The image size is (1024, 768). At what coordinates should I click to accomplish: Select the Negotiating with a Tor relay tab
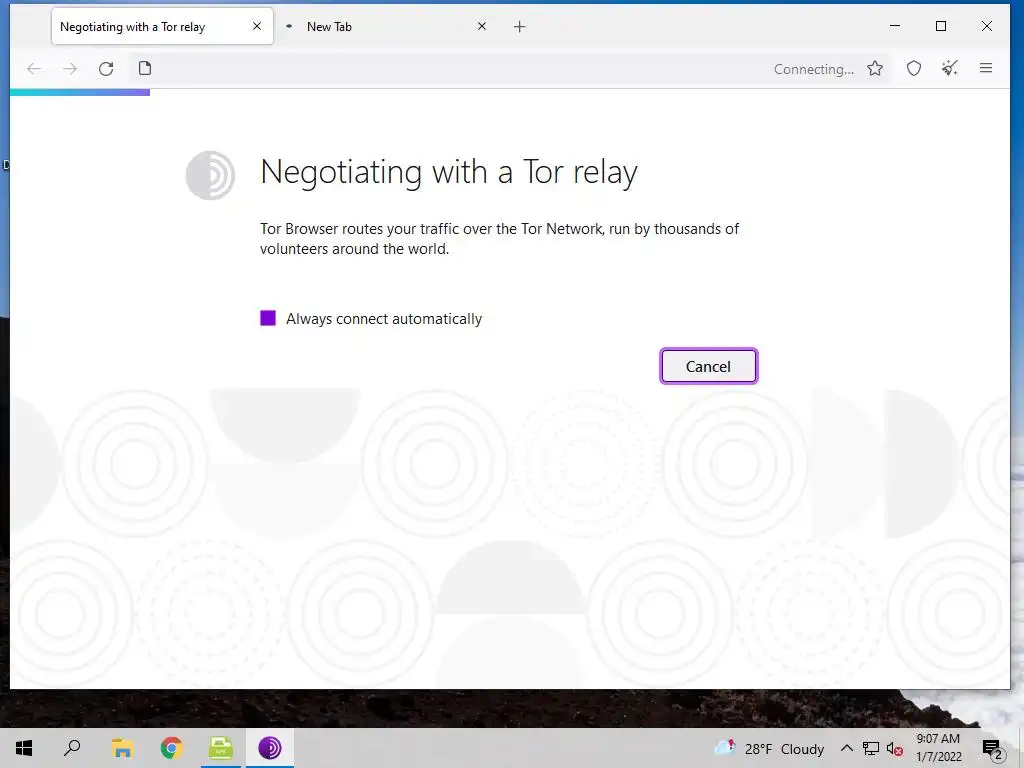[x=162, y=27]
